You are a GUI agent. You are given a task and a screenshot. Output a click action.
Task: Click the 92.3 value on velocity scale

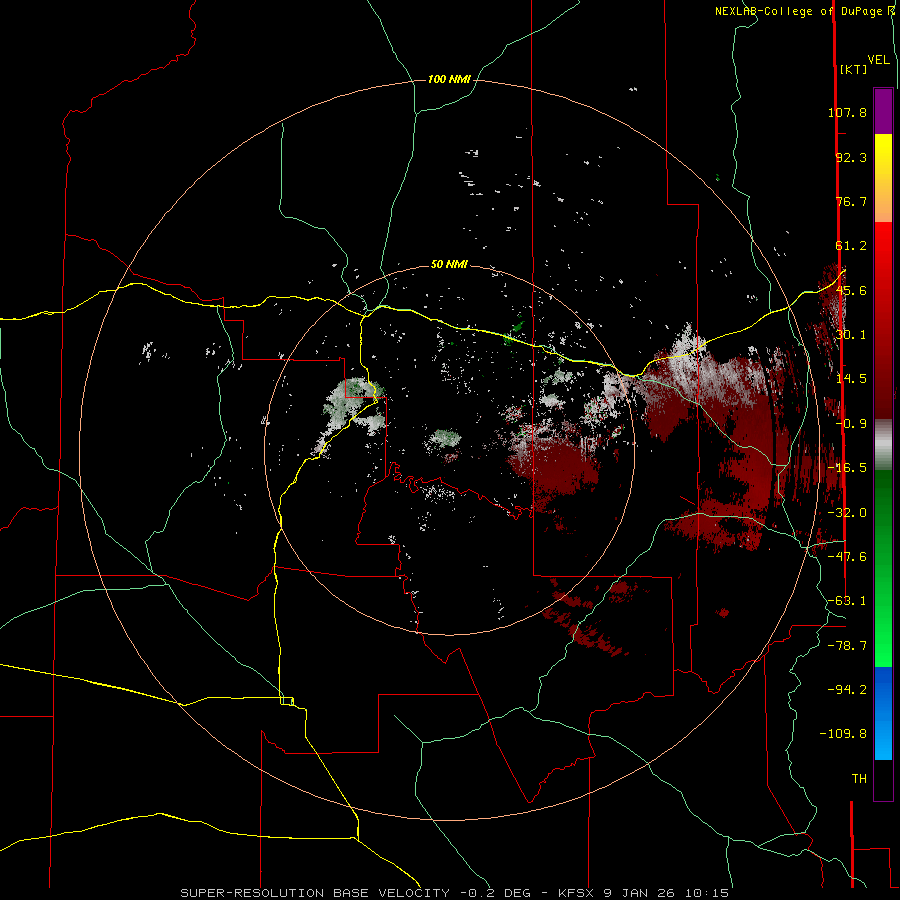pos(851,157)
